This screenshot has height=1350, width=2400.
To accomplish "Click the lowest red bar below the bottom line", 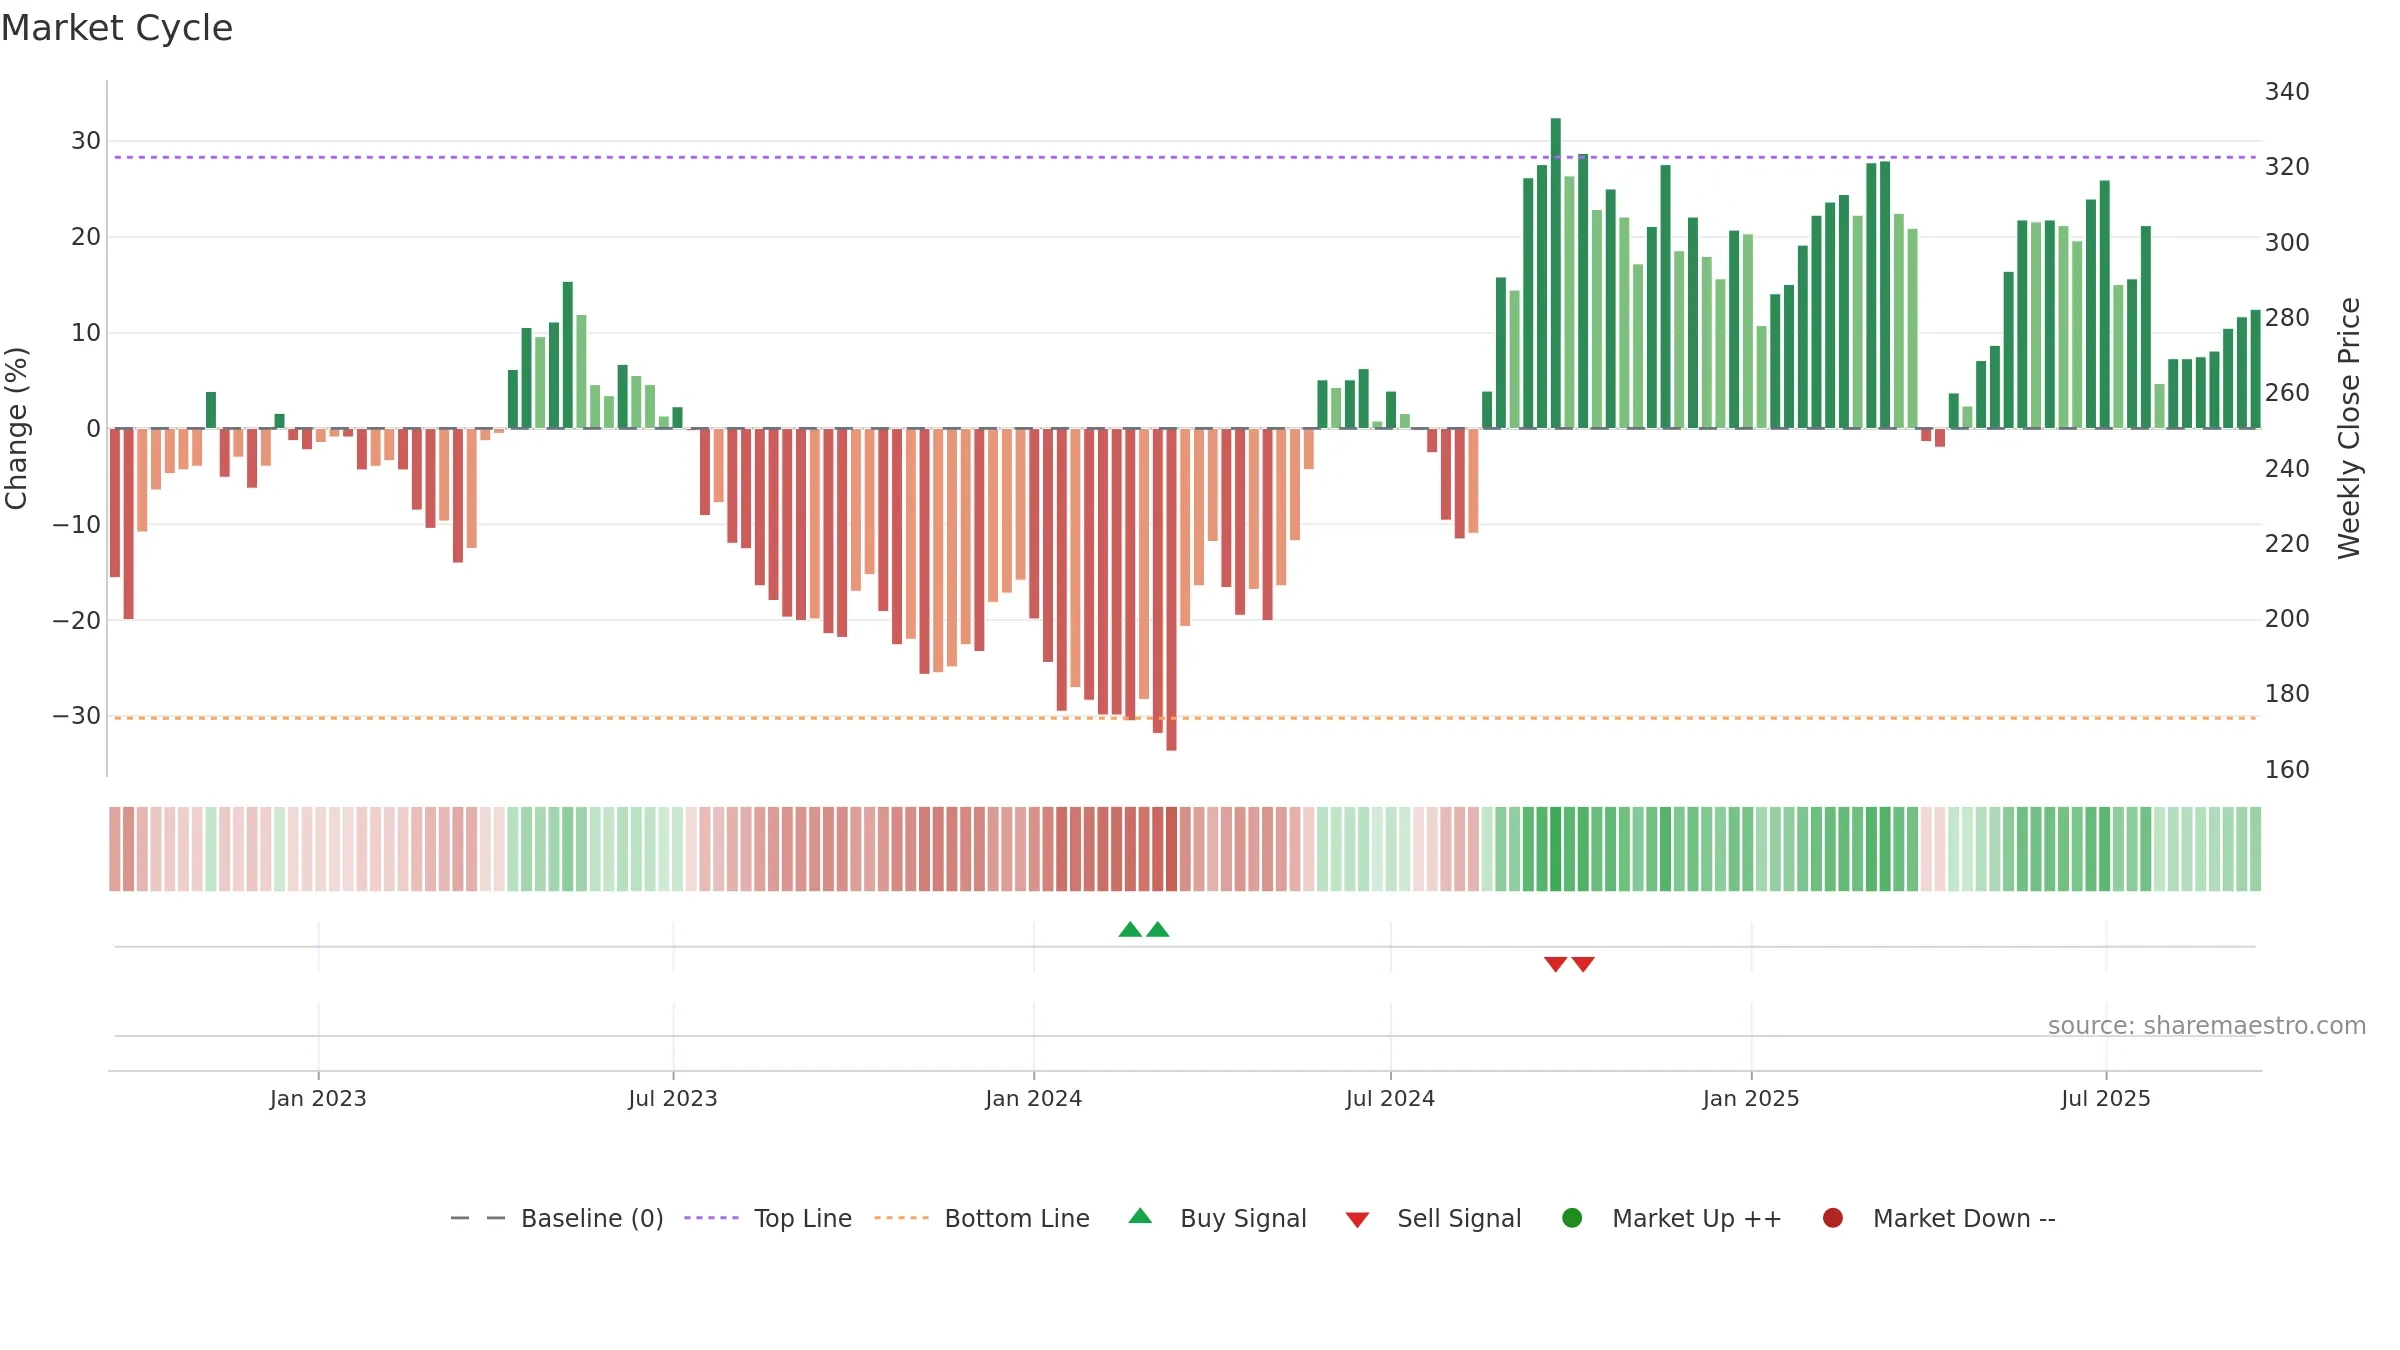I will coord(1171,589).
